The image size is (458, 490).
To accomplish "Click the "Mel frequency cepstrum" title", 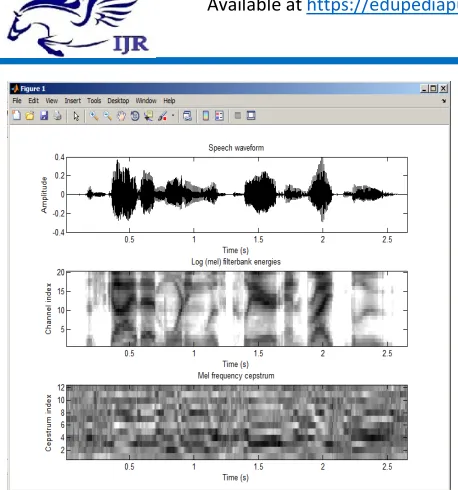I will (236, 376).
